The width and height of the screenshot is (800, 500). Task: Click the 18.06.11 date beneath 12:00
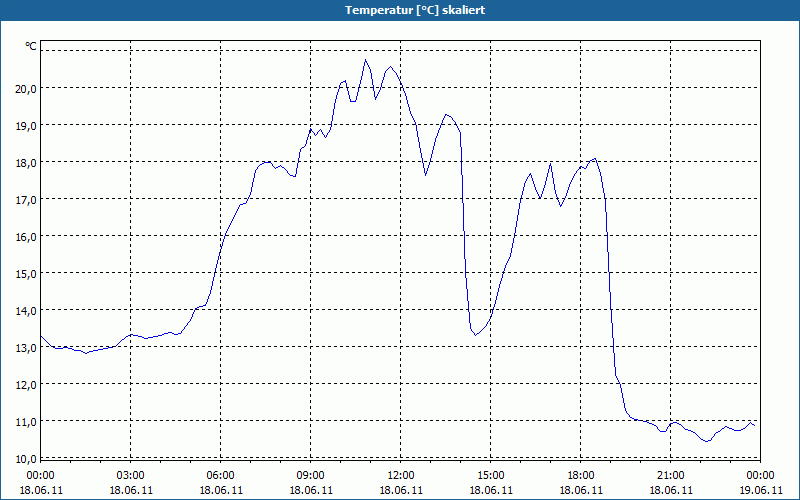coord(401,490)
